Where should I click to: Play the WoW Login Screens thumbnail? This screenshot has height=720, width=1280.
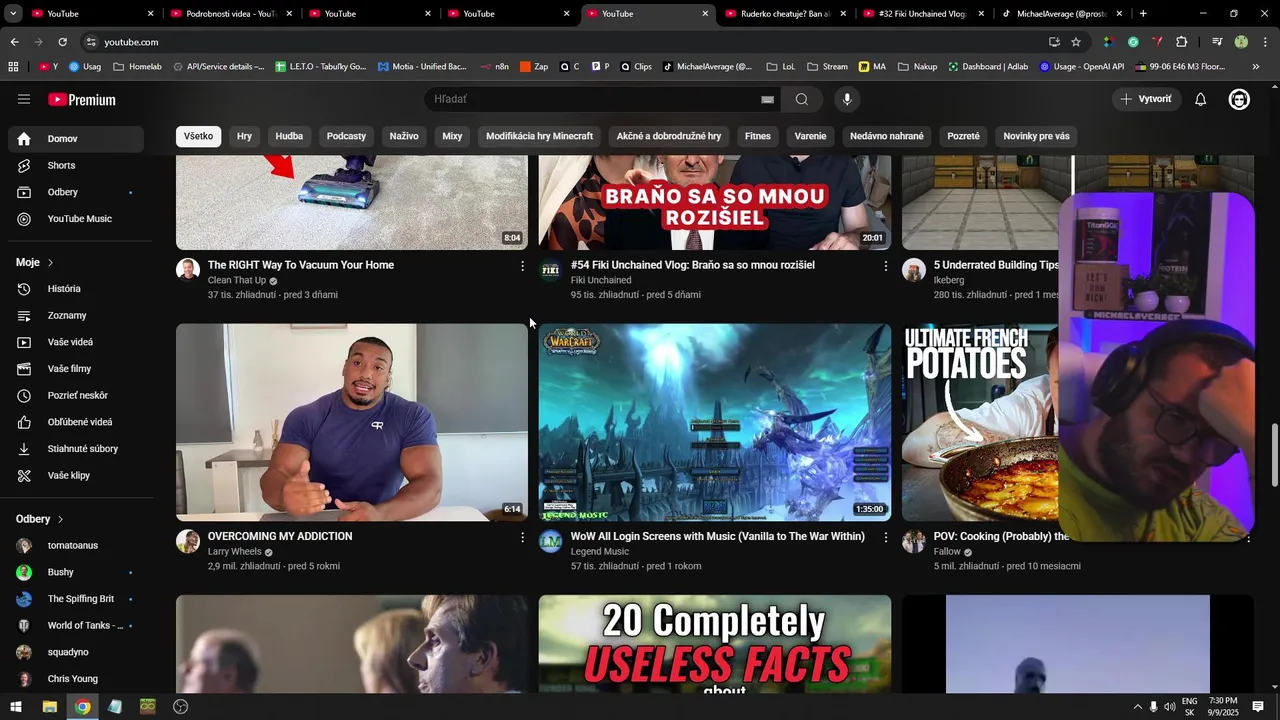715,422
